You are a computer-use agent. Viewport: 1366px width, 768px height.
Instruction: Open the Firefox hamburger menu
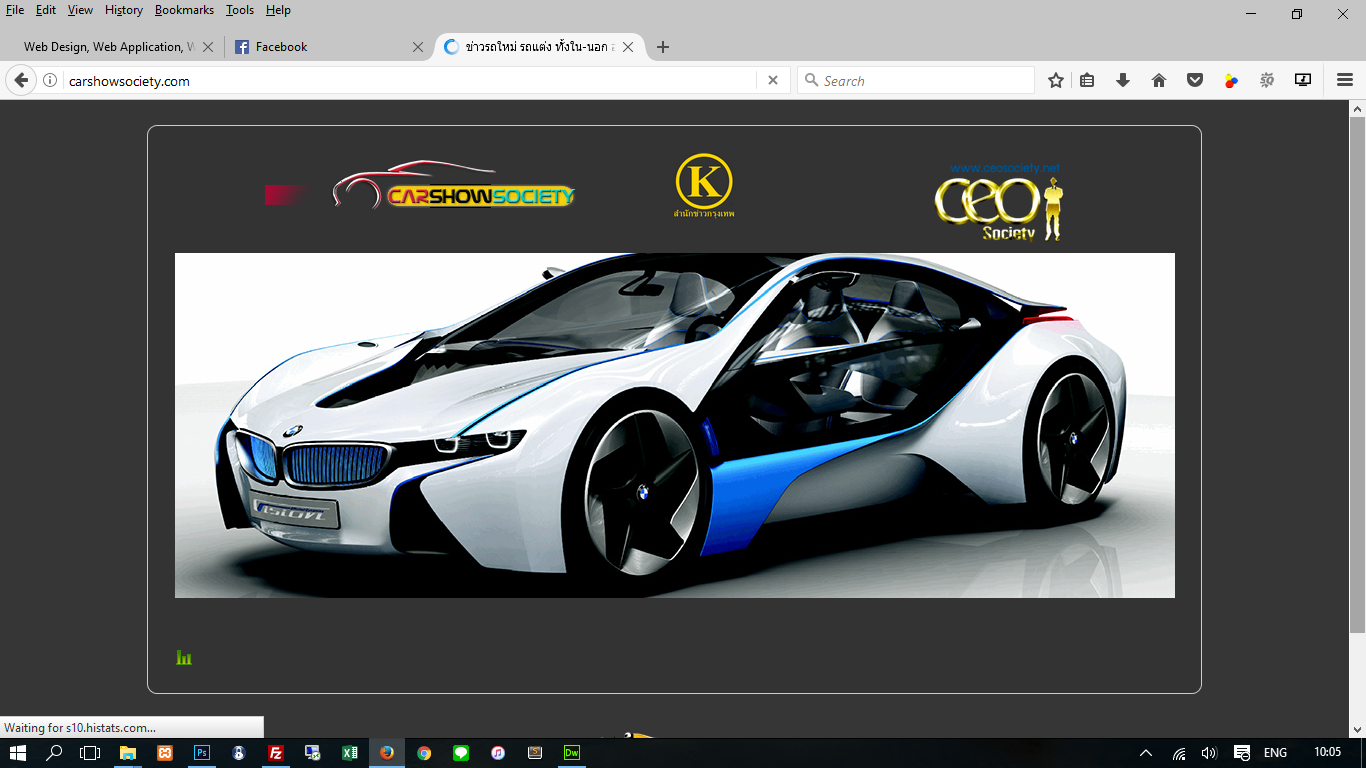1345,81
